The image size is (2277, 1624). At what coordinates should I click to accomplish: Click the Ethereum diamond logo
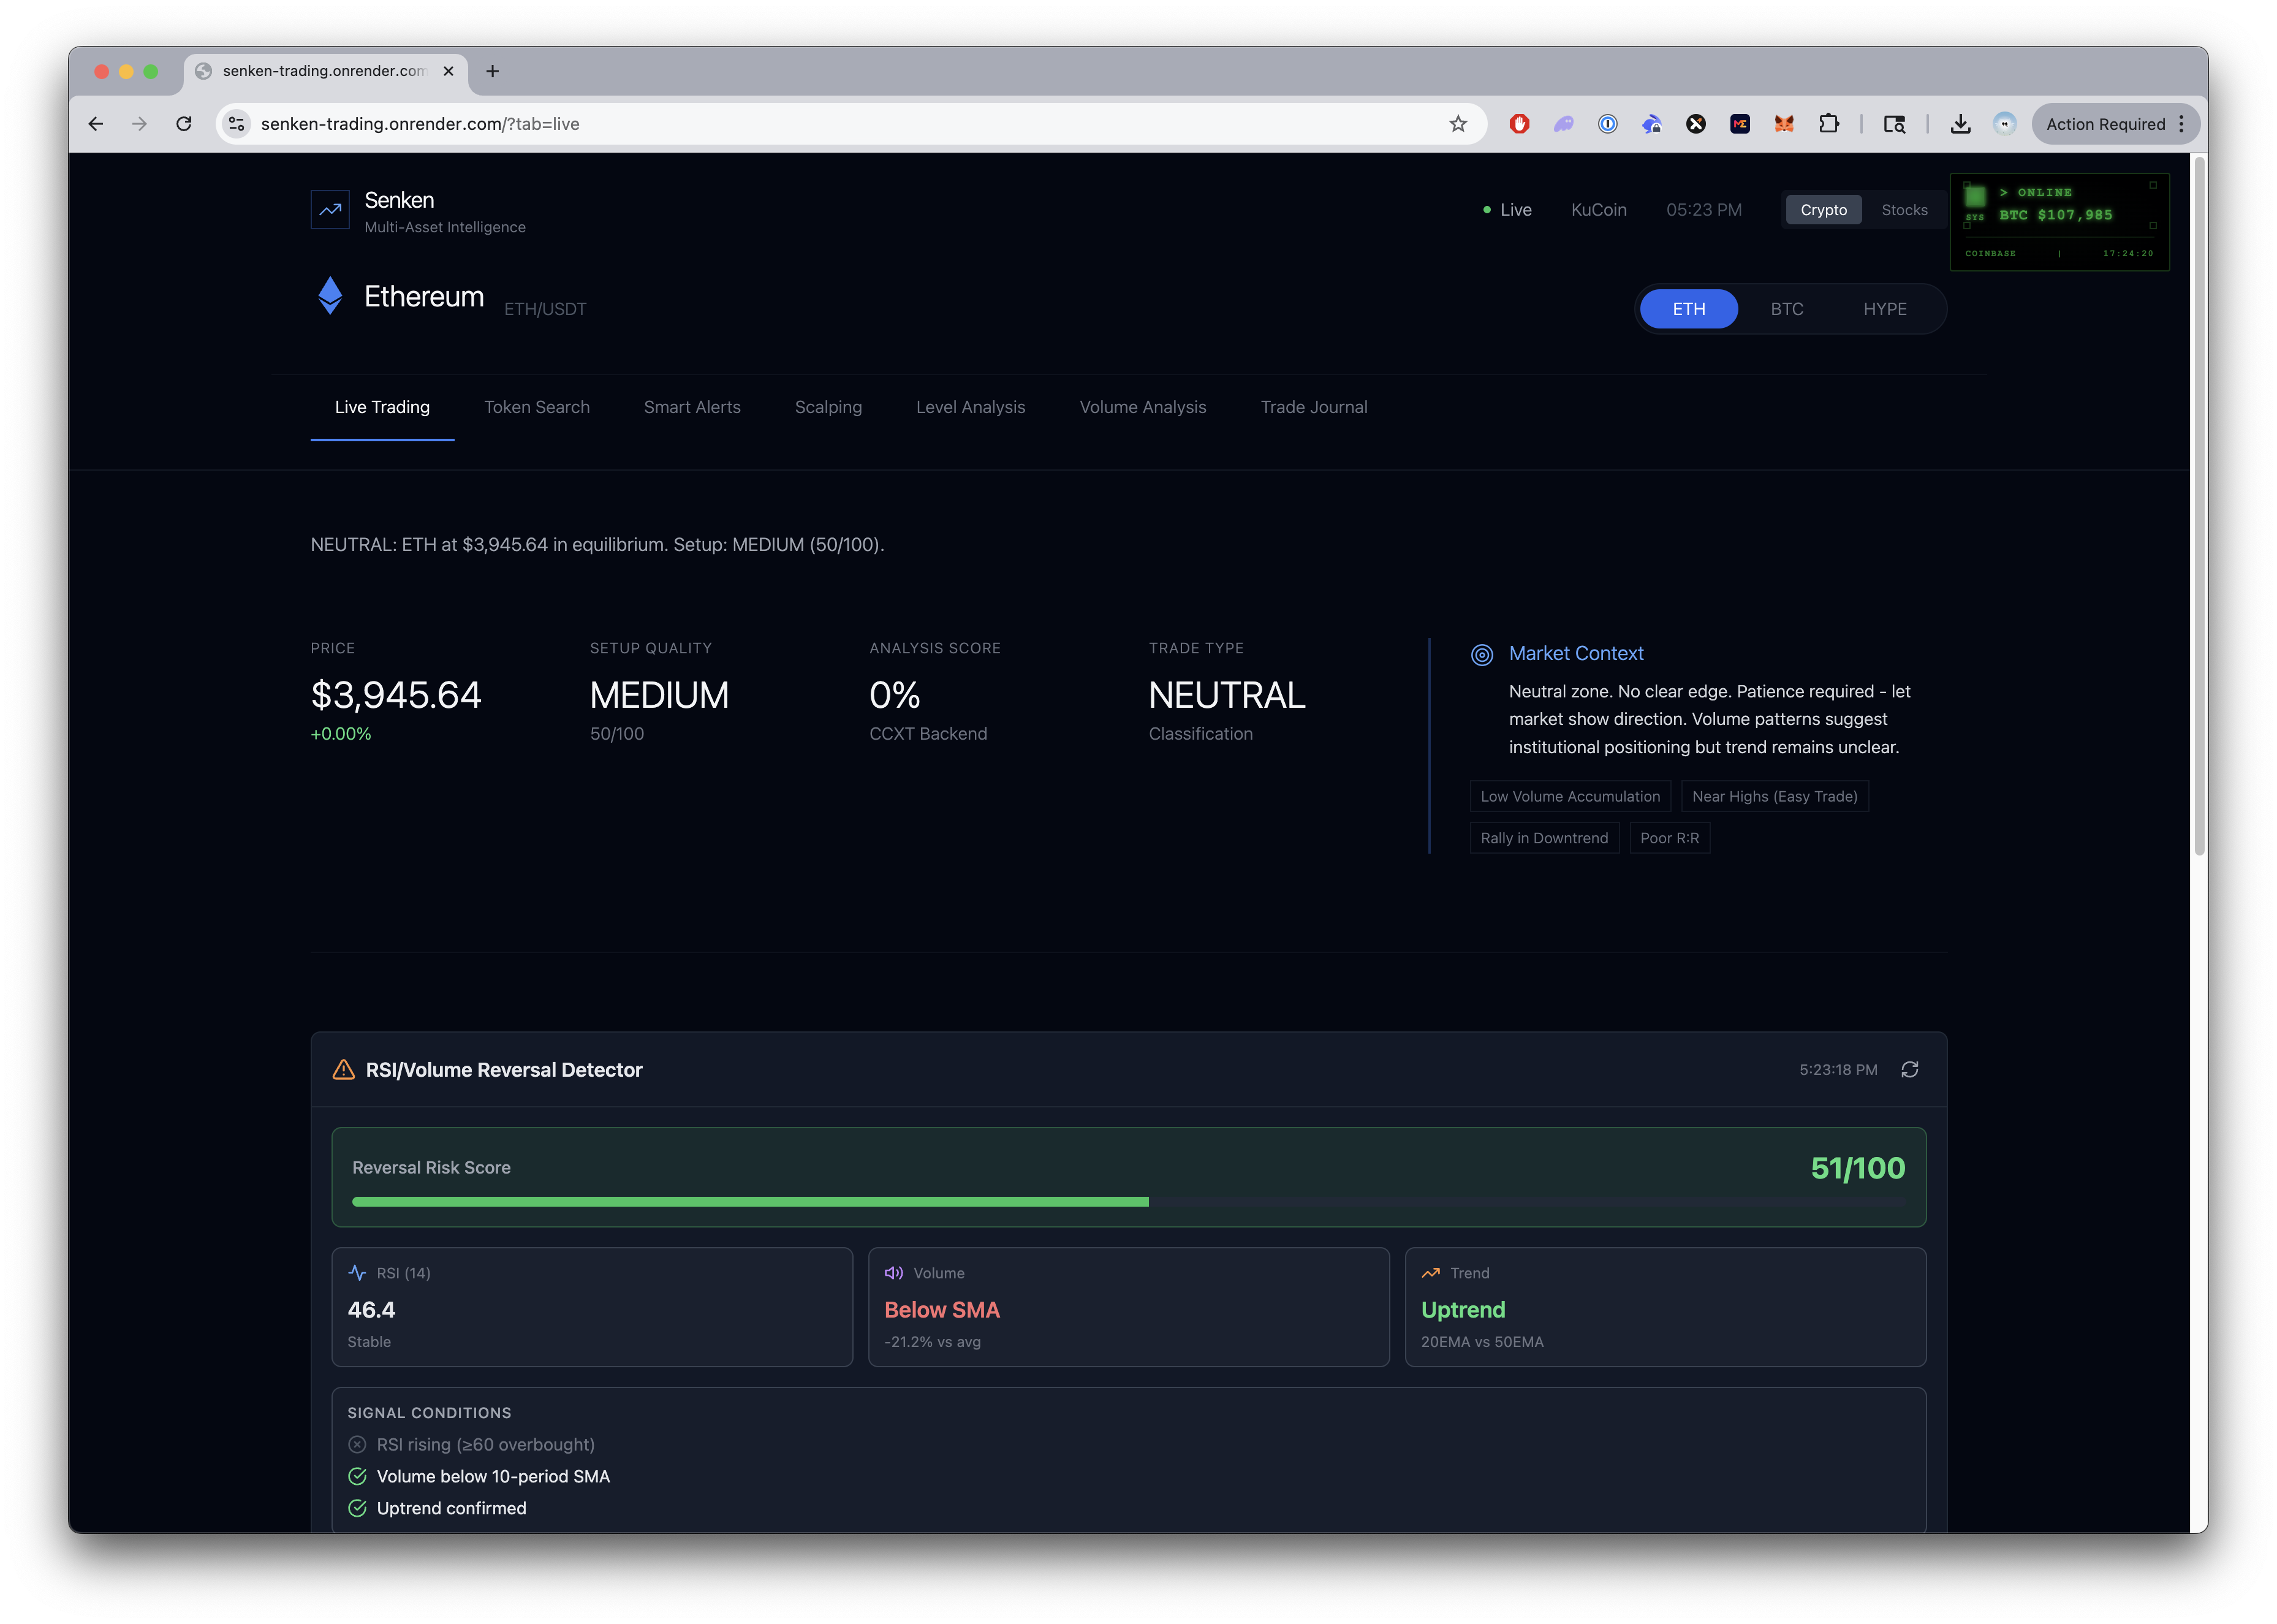[x=330, y=296]
